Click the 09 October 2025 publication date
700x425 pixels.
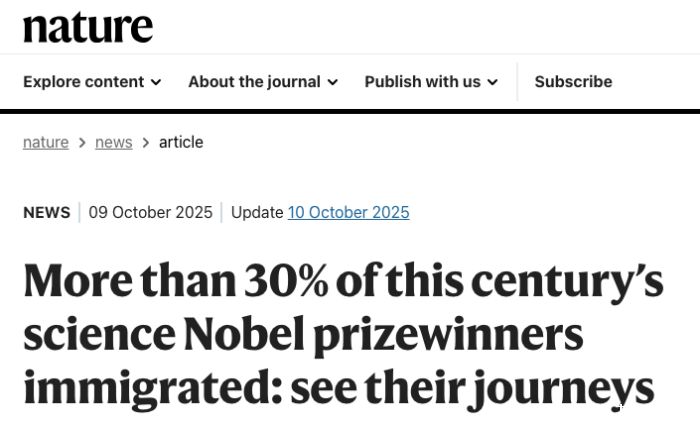150,212
